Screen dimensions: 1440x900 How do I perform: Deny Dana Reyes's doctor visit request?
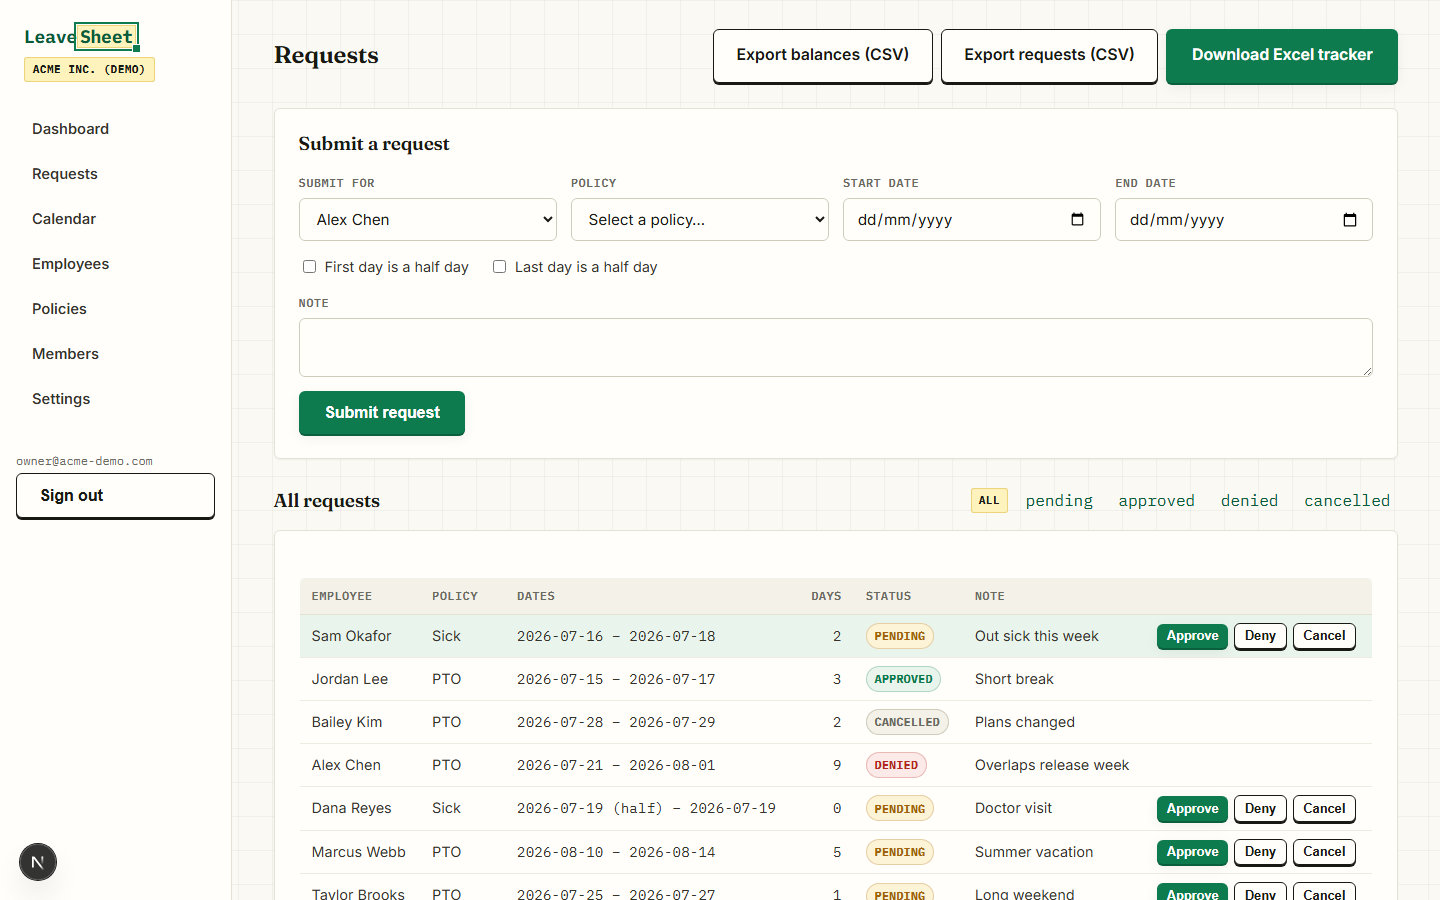[x=1260, y=809]
